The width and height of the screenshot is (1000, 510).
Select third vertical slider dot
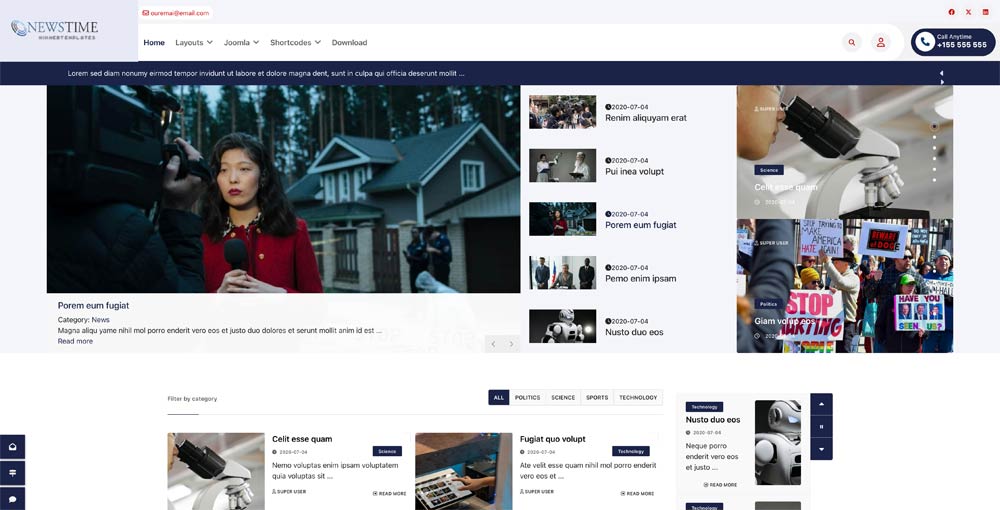click(934, 148)
